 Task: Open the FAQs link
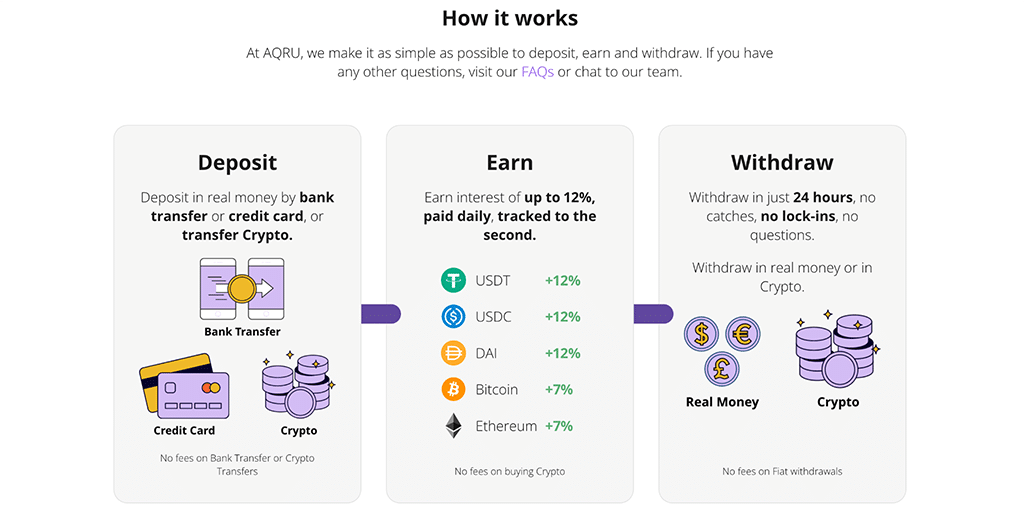click(x=537, y=72)
